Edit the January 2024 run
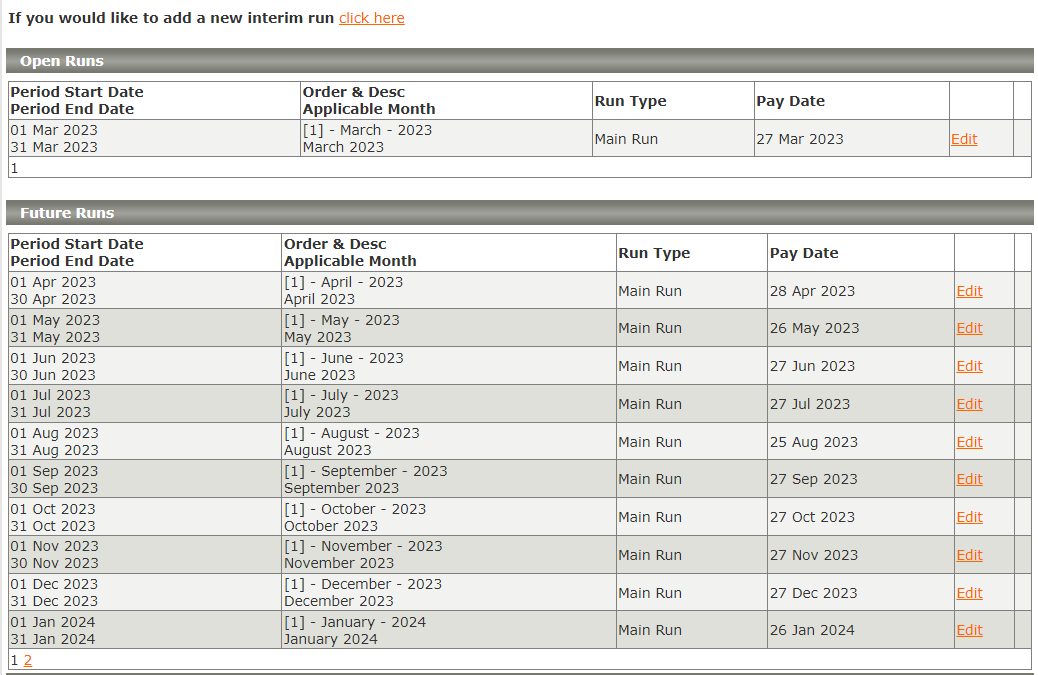This screenshot has width=1038, height=675. tap(969, 630)
